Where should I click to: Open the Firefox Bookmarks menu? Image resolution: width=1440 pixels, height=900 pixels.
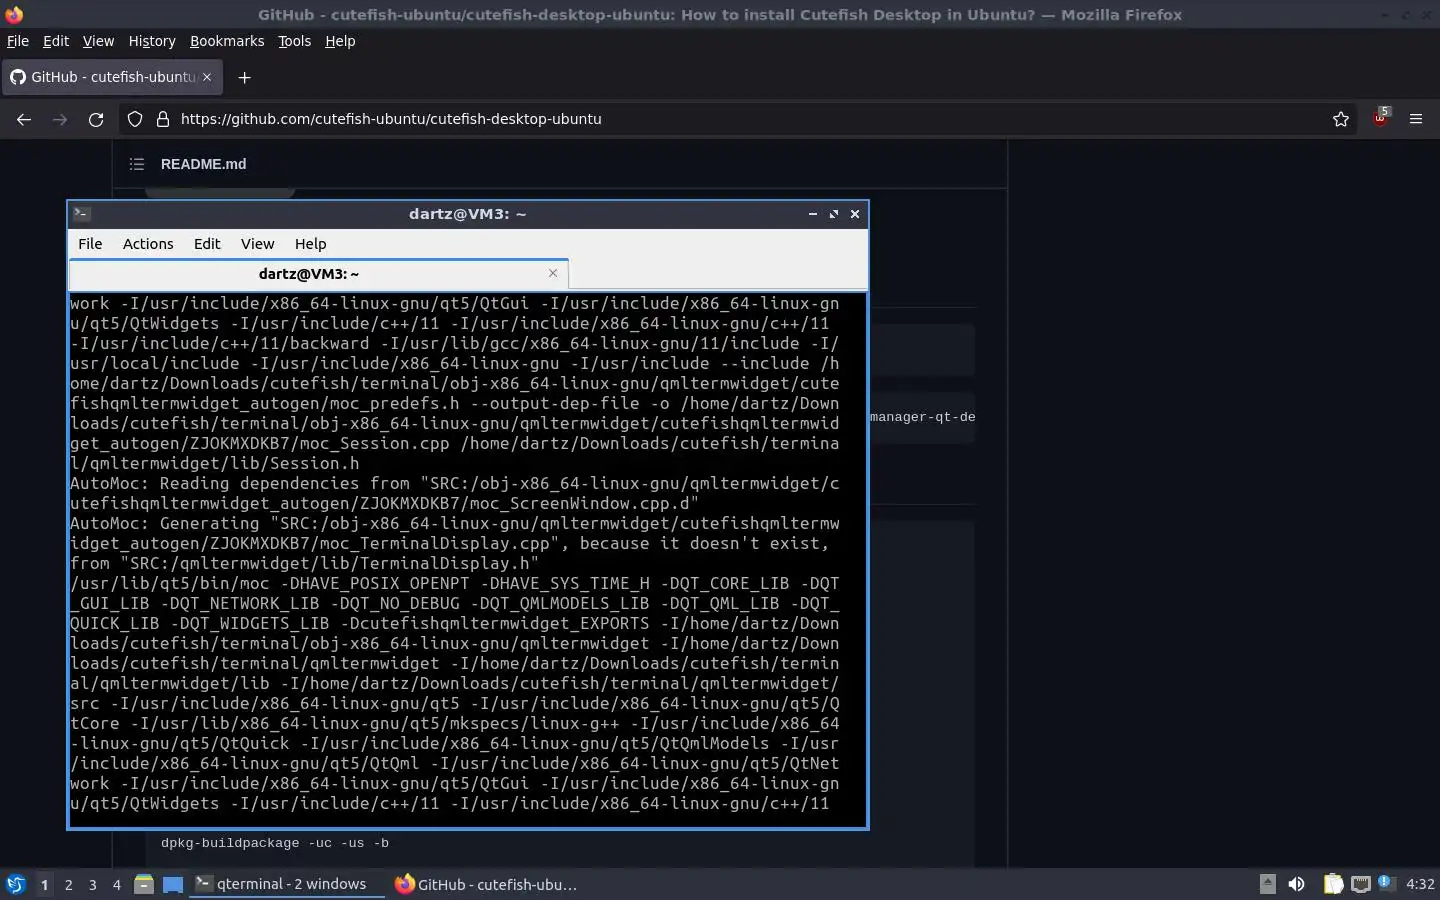[x=227, y=41]
